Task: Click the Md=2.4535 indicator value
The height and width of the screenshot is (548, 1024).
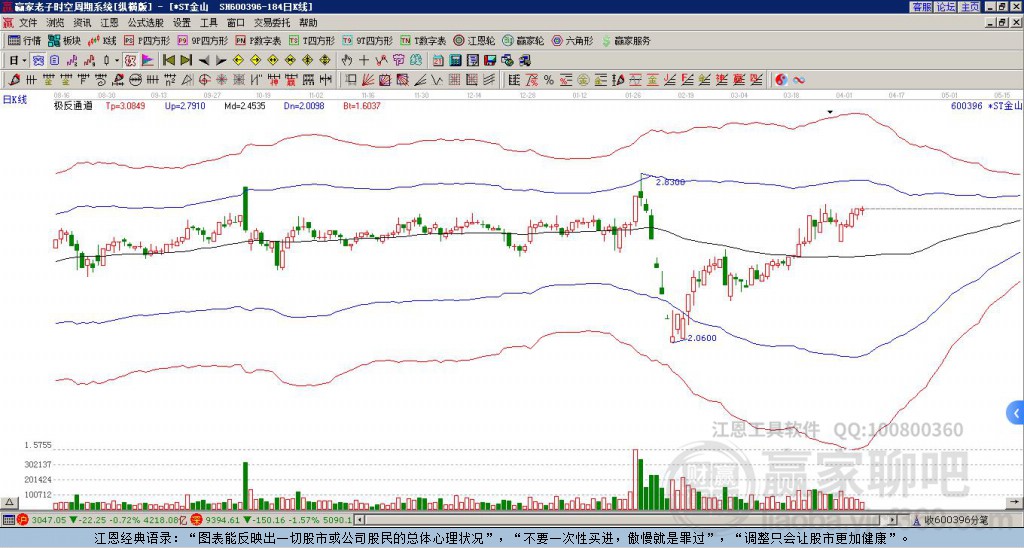Action: click(245, 106)
